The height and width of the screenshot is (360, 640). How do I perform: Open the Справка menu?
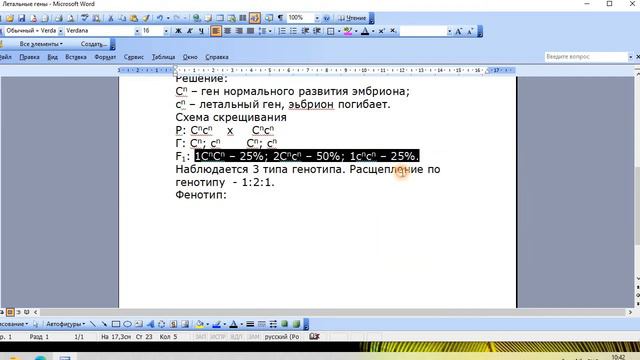click(x=217, y=57)
